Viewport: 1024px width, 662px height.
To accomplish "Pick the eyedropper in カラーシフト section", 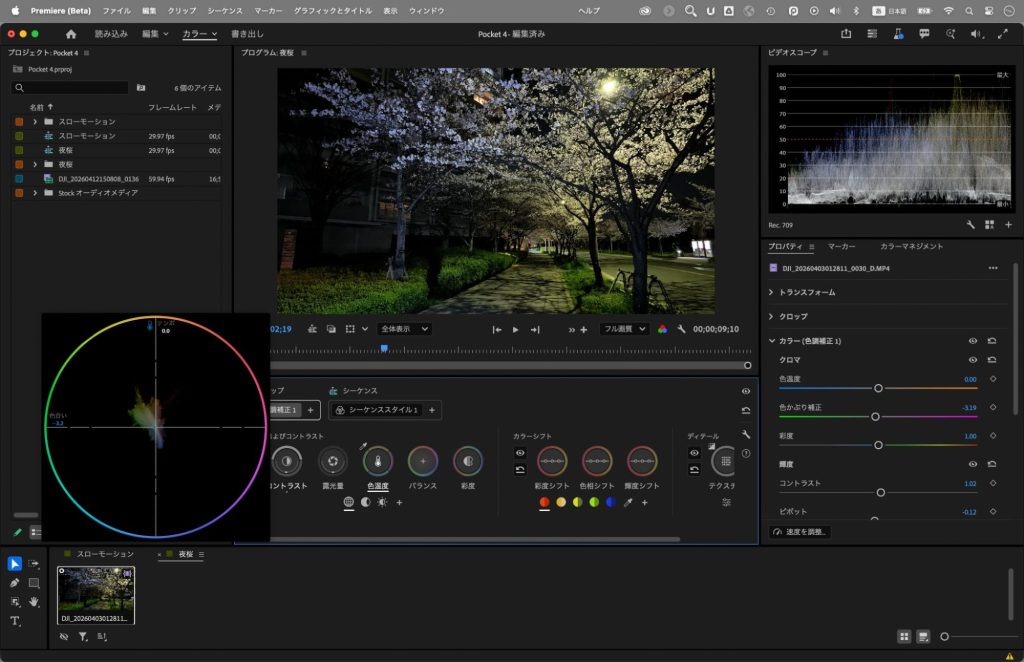I will (x=628, y=502).
